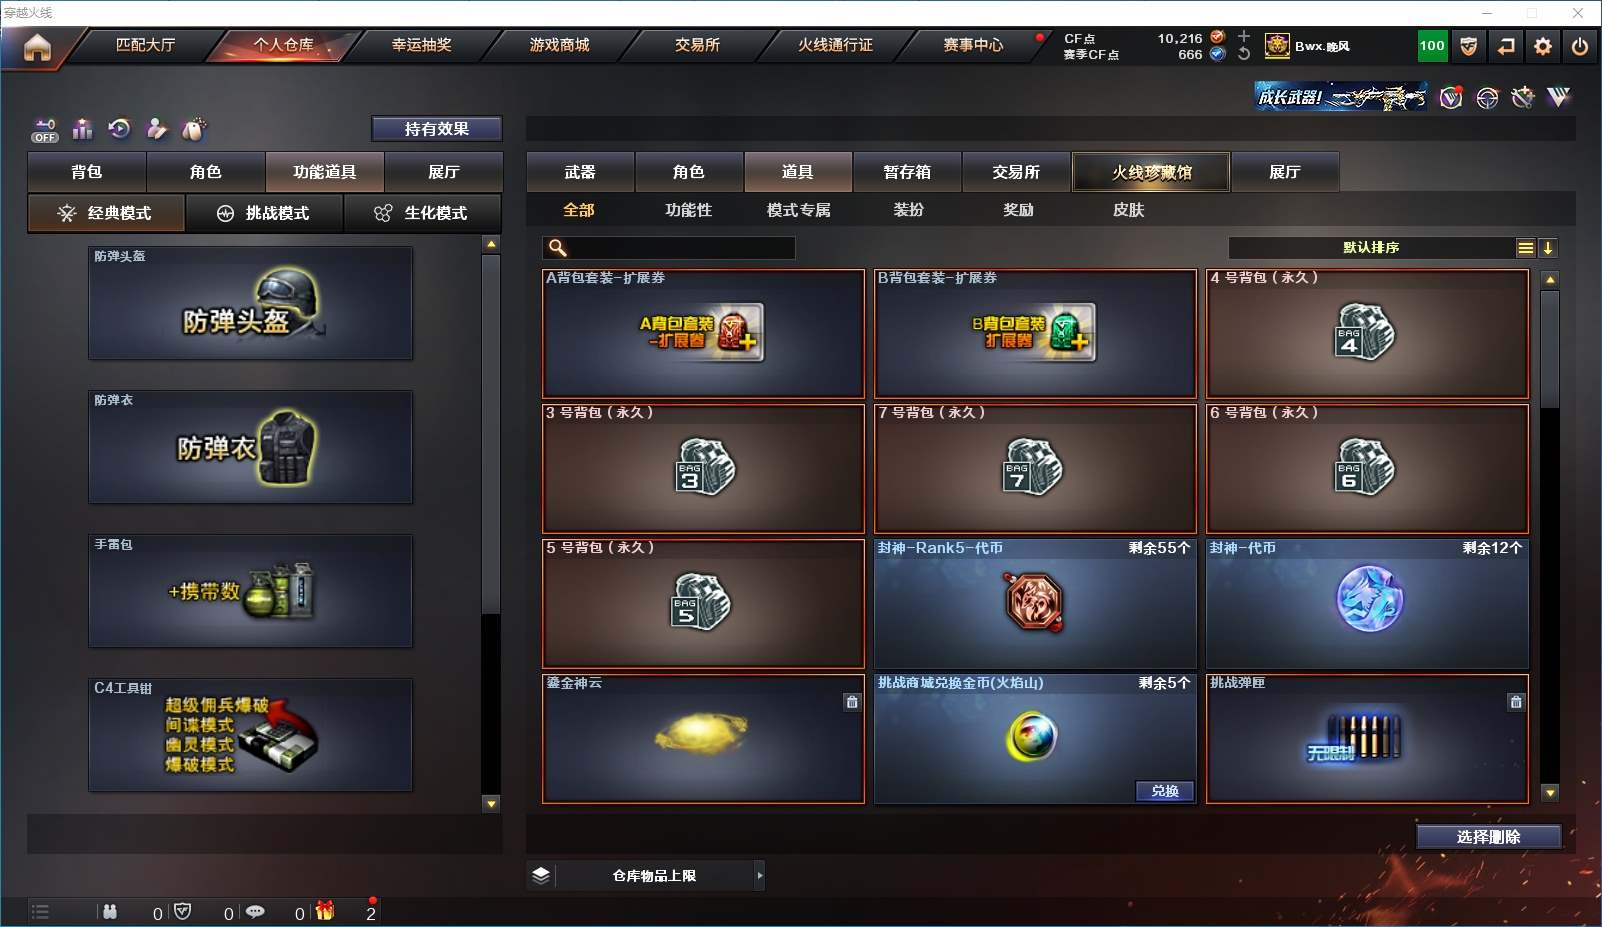The width and height of the screenshot is (1602, 927).
Task: Click the plus icon to recharge CF points
Action: pyautogui.click(x=1244, y=36)
